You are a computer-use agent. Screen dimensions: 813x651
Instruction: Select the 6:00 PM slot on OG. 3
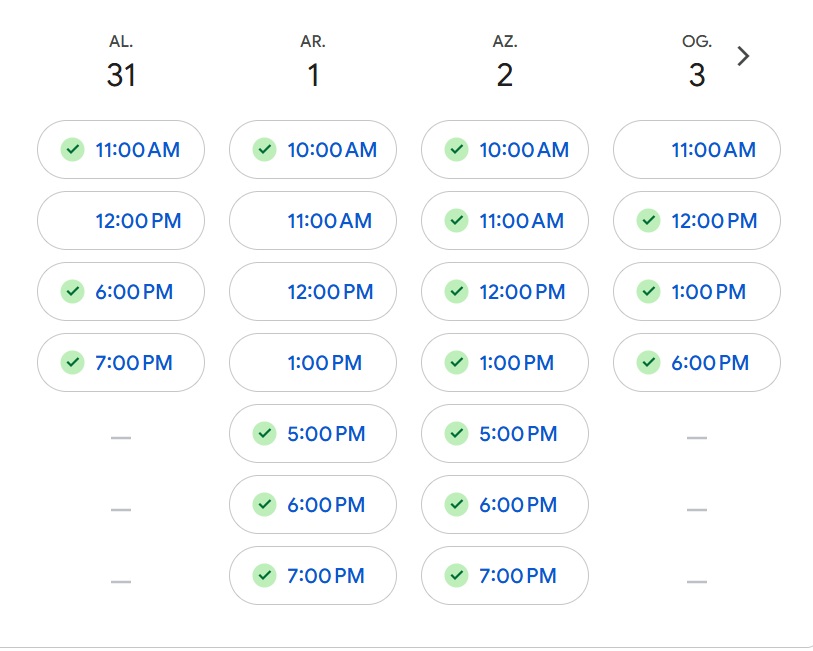point(697,363)
